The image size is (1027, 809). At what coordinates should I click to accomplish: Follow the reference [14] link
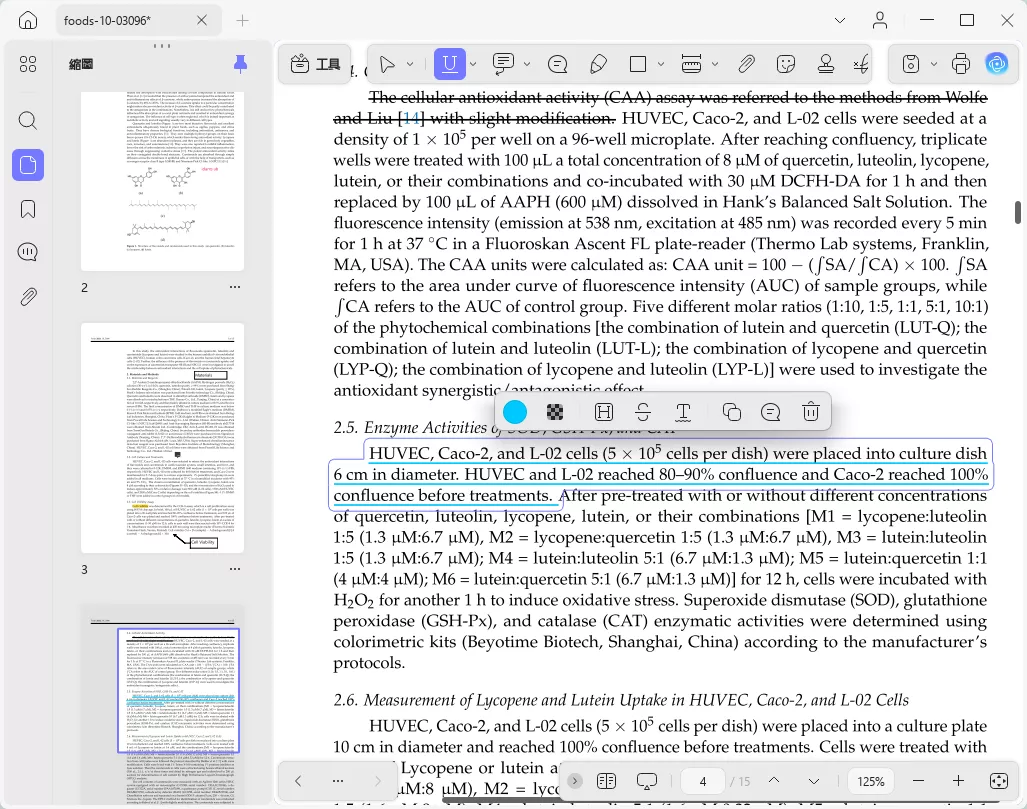coord(411,119)
